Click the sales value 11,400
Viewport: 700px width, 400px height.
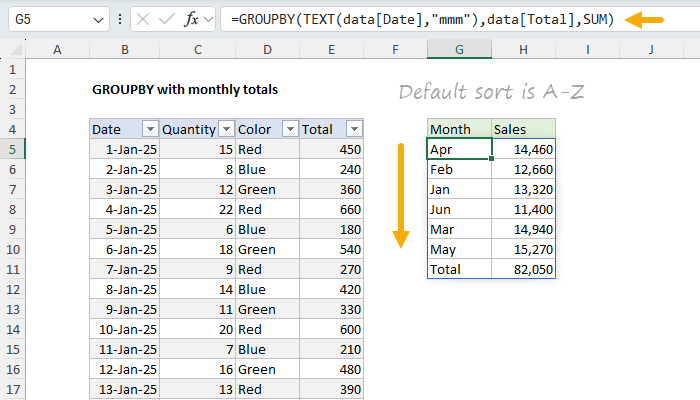click(523, 209)
